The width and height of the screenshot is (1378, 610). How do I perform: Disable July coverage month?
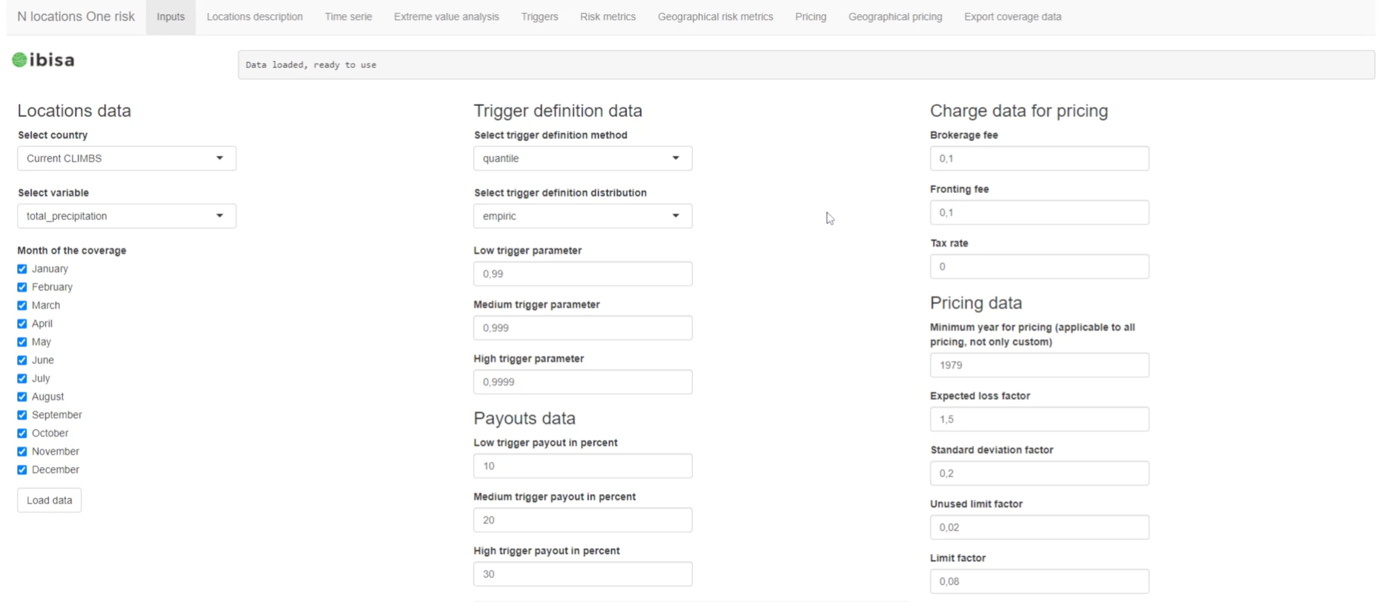pyautogui.click(x=22, y=378)
